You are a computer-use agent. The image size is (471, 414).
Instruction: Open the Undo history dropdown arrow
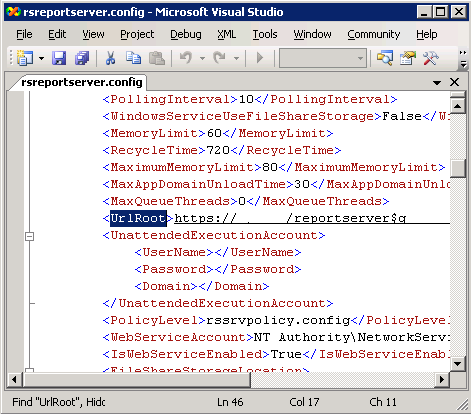[x=202, y=58]
